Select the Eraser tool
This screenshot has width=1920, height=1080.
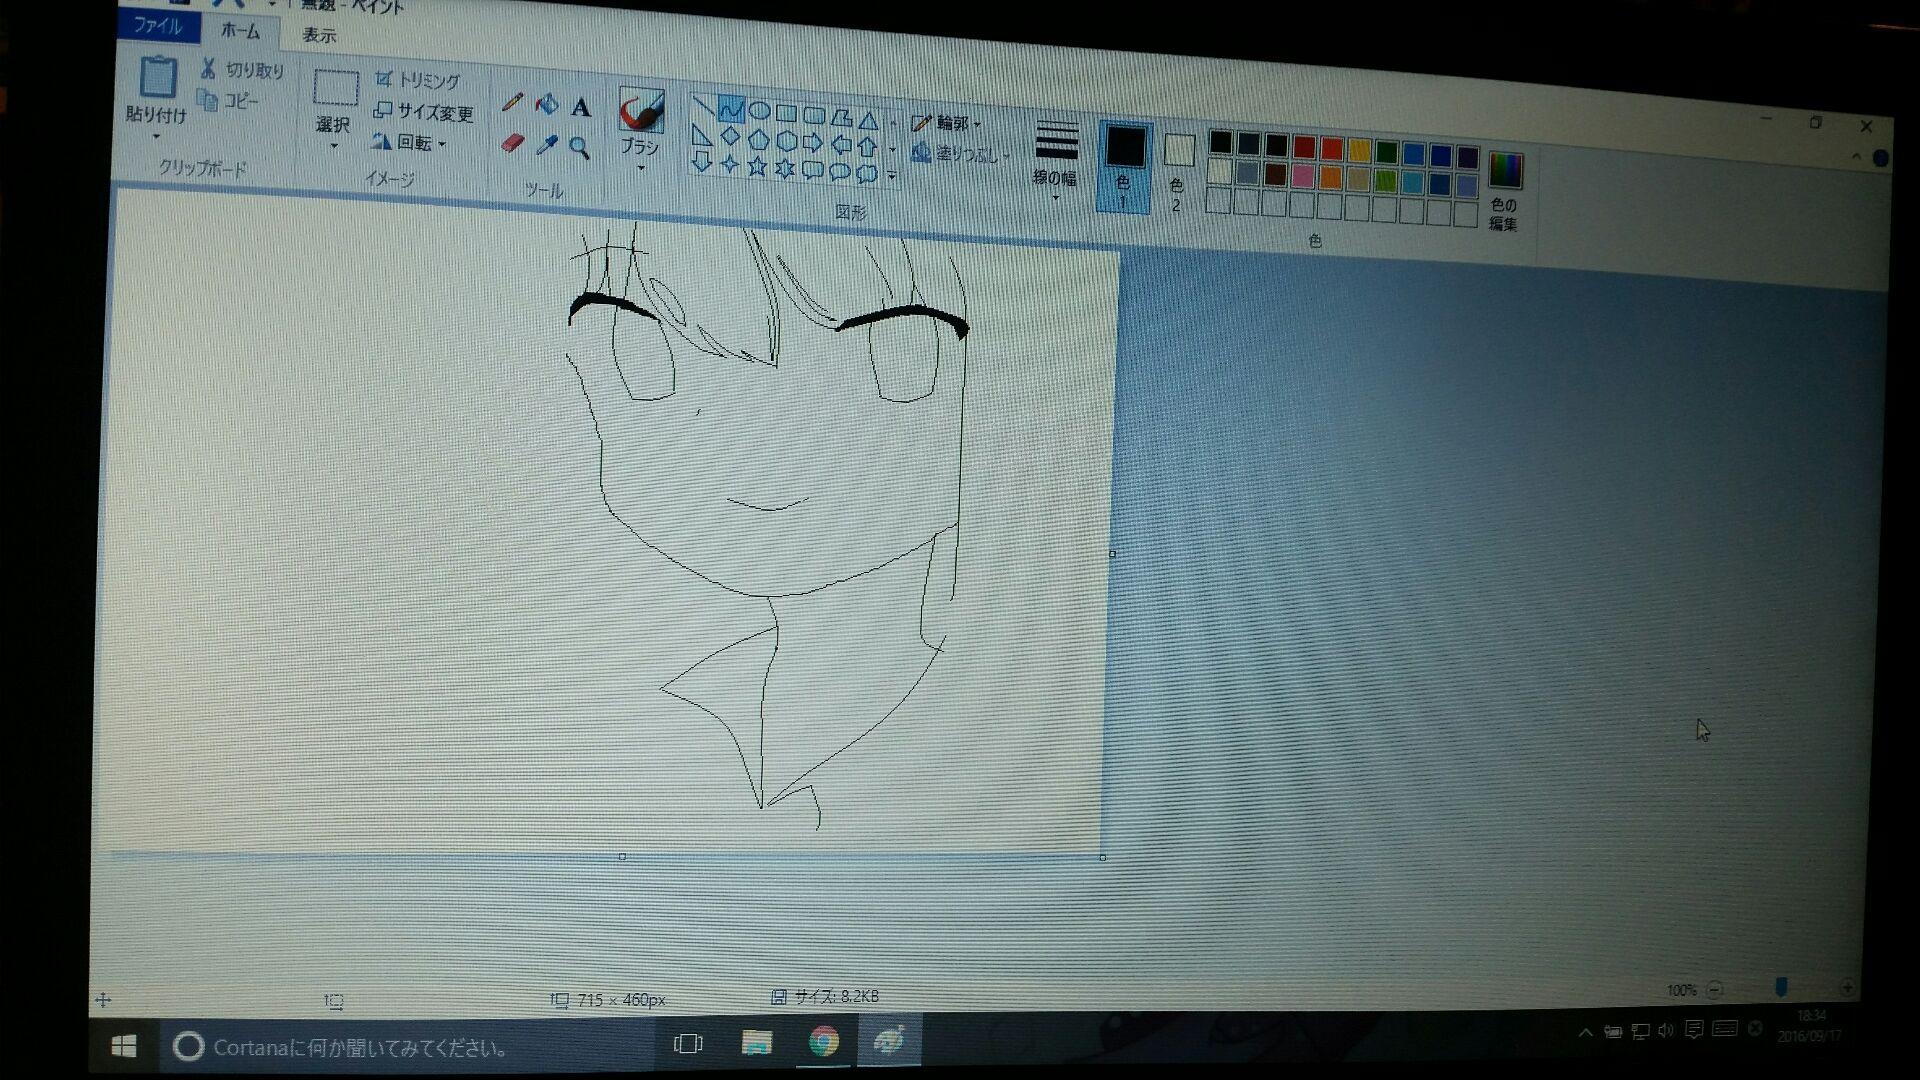click(512, 143)
